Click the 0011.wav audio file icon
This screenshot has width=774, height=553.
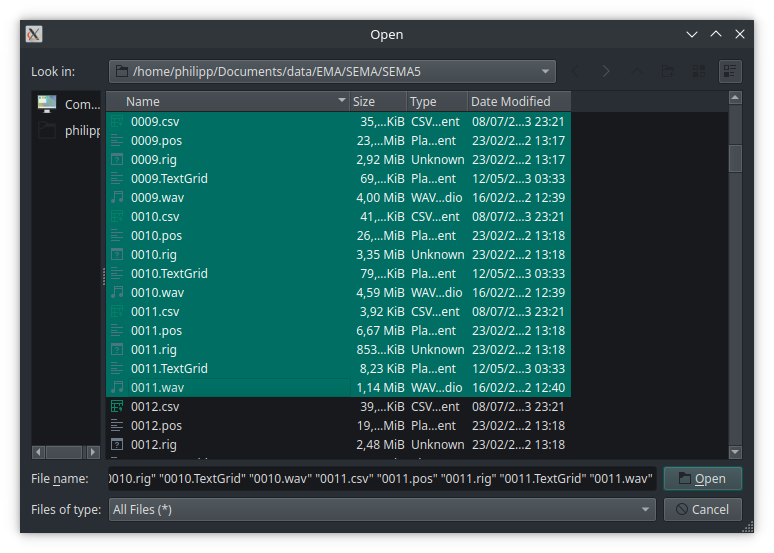tap(117, 388)
